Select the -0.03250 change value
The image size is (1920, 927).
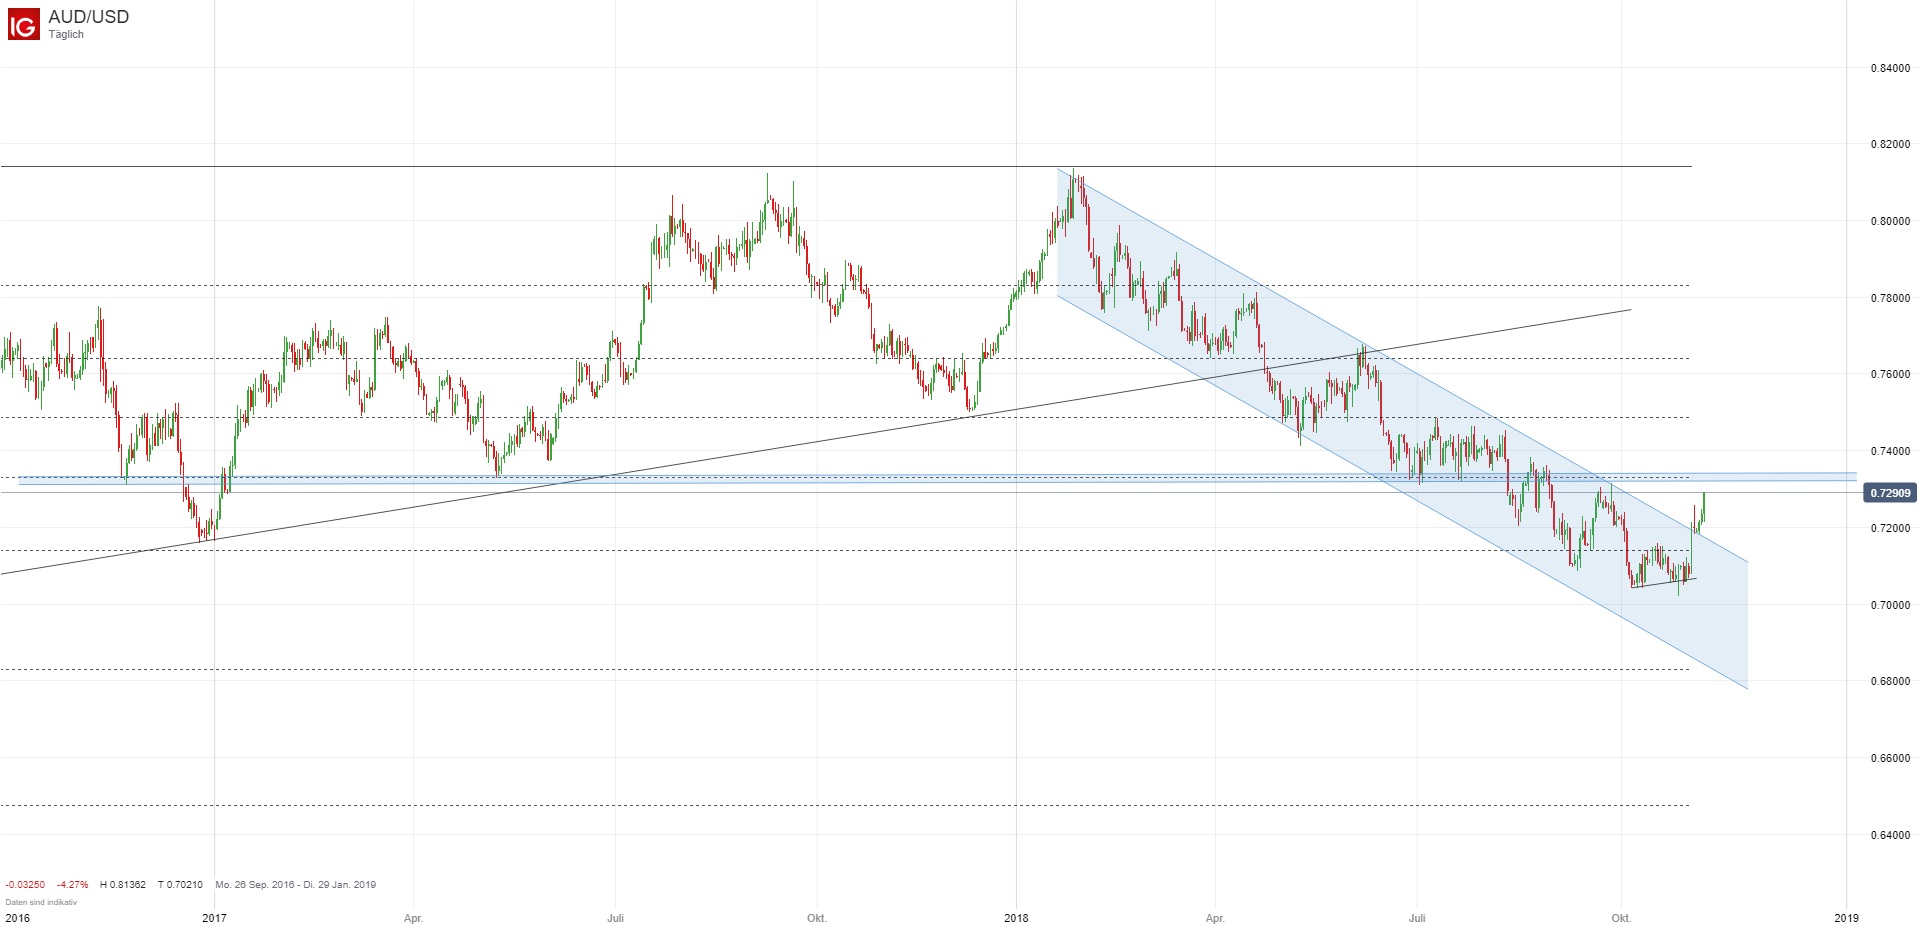tap(25, 885)
